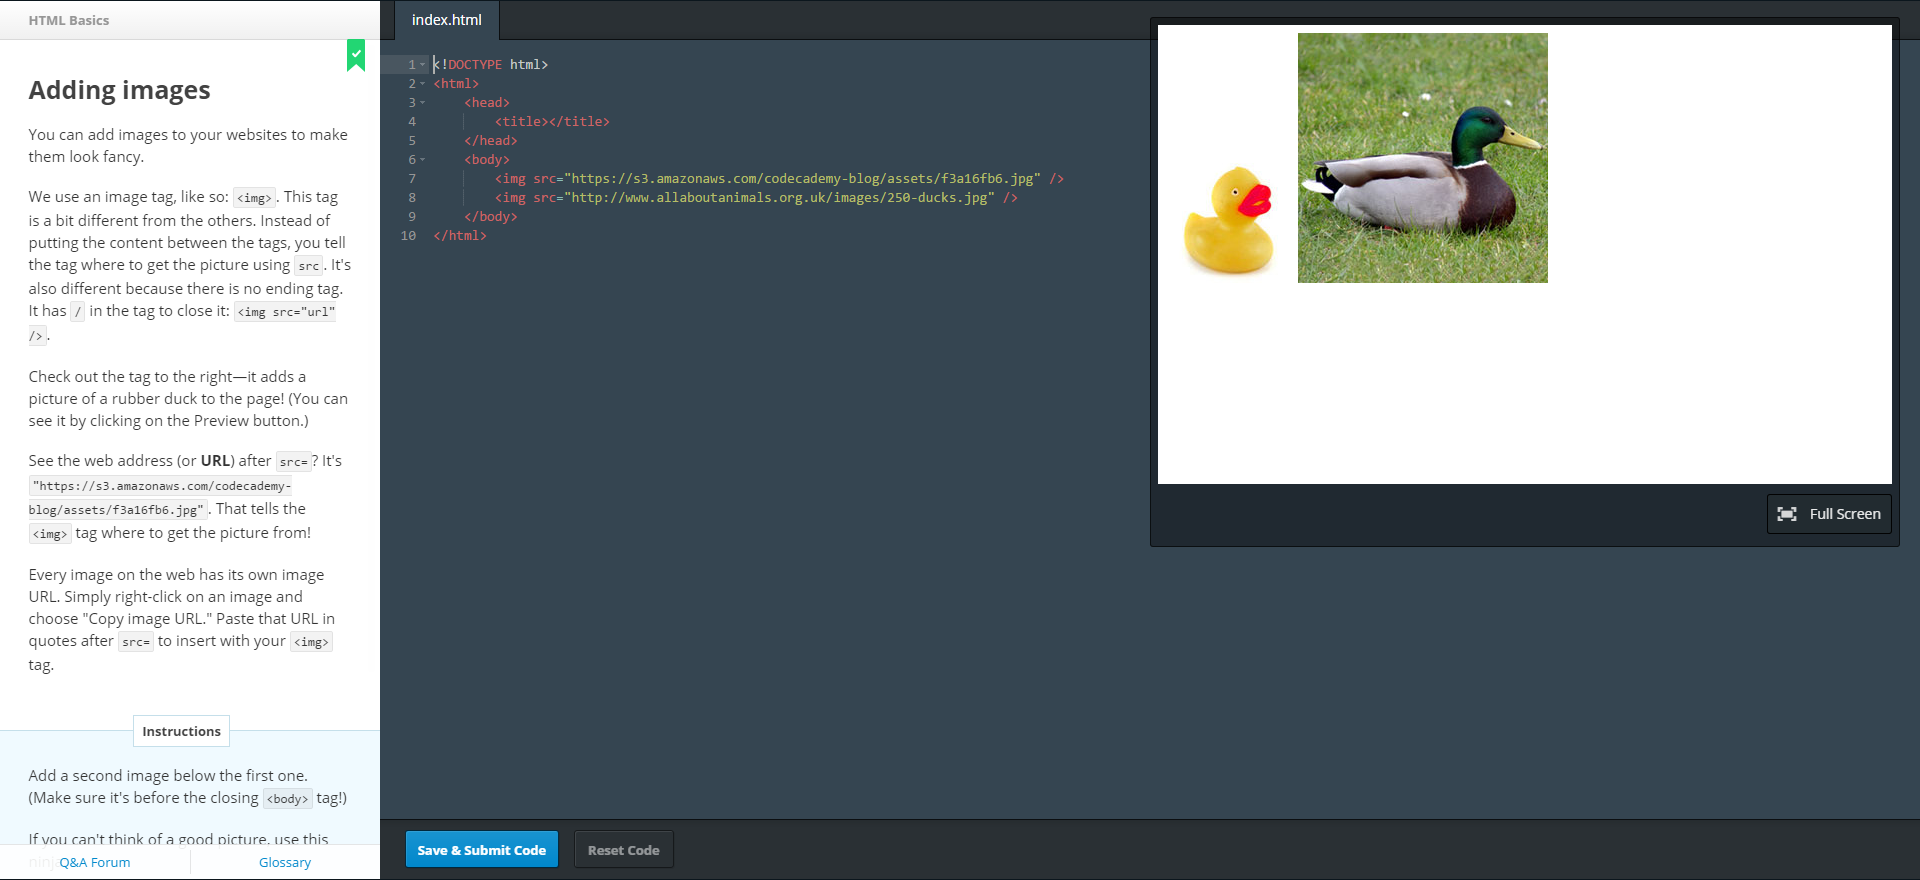Place cursor in the amazonaws image URL
1920x880 pixels.
pyautogui.click(x=800, y=179)
